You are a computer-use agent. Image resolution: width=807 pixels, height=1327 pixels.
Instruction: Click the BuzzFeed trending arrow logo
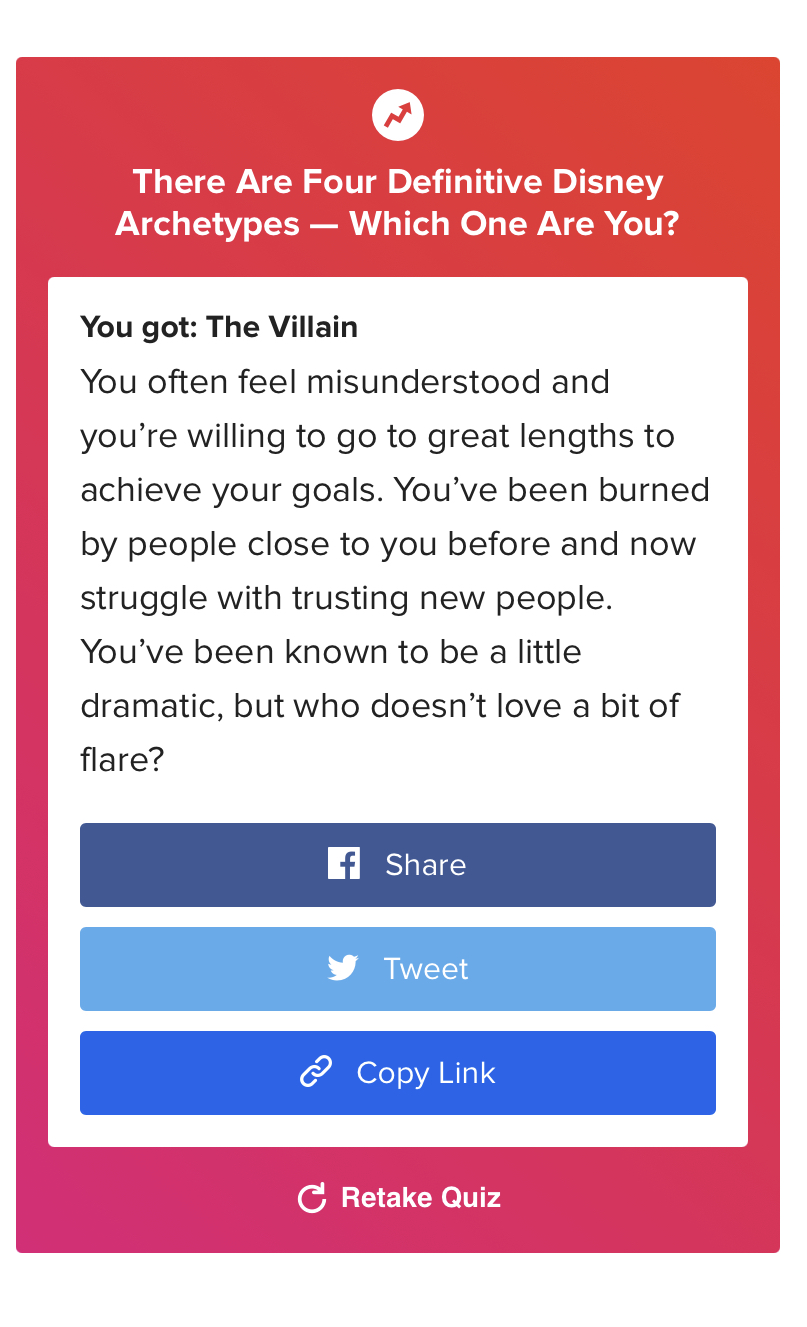(x=398, y=116)
